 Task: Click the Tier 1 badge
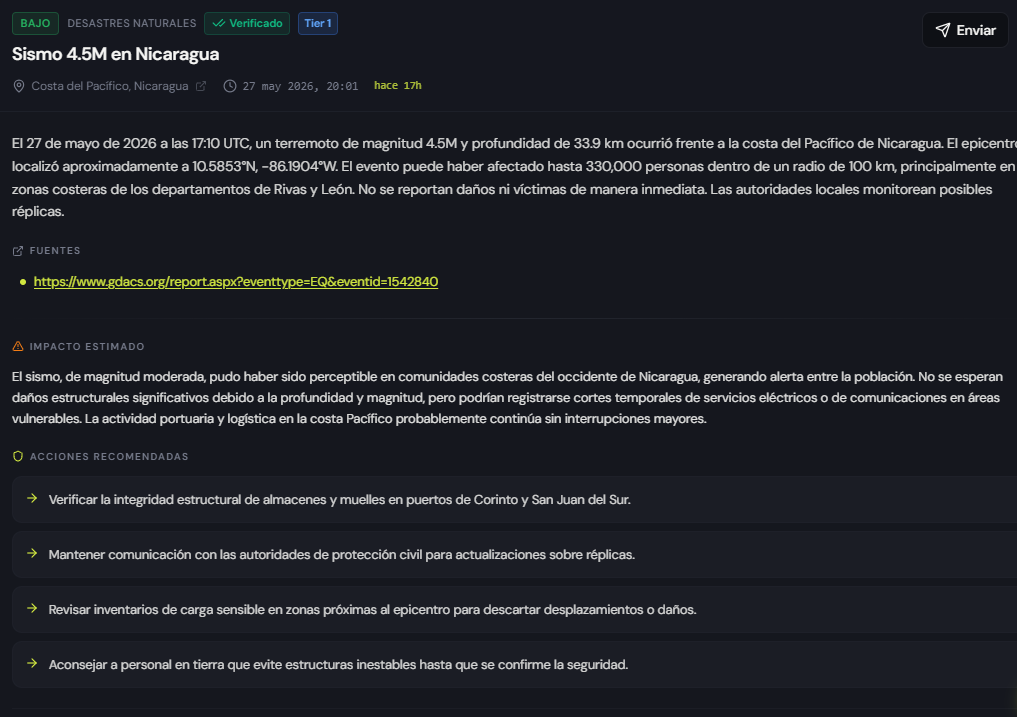pos(318,23)
